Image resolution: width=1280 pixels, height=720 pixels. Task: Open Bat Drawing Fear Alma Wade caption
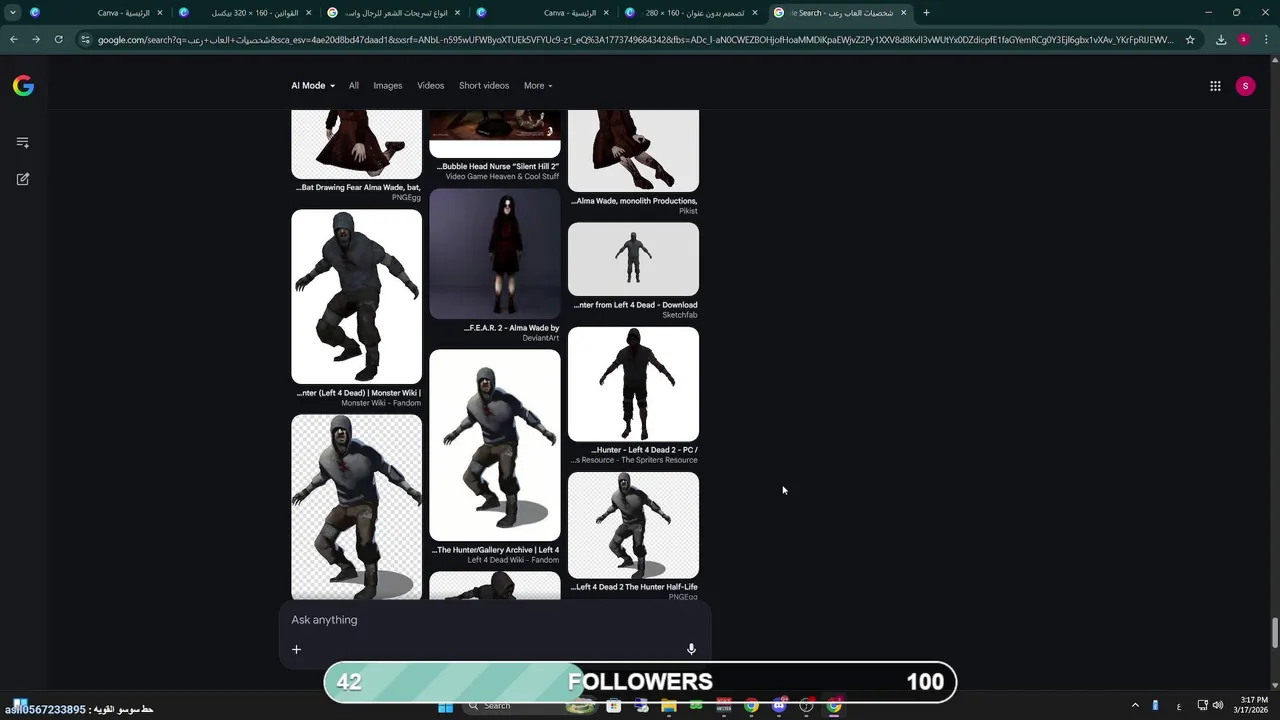coord(358,188)
